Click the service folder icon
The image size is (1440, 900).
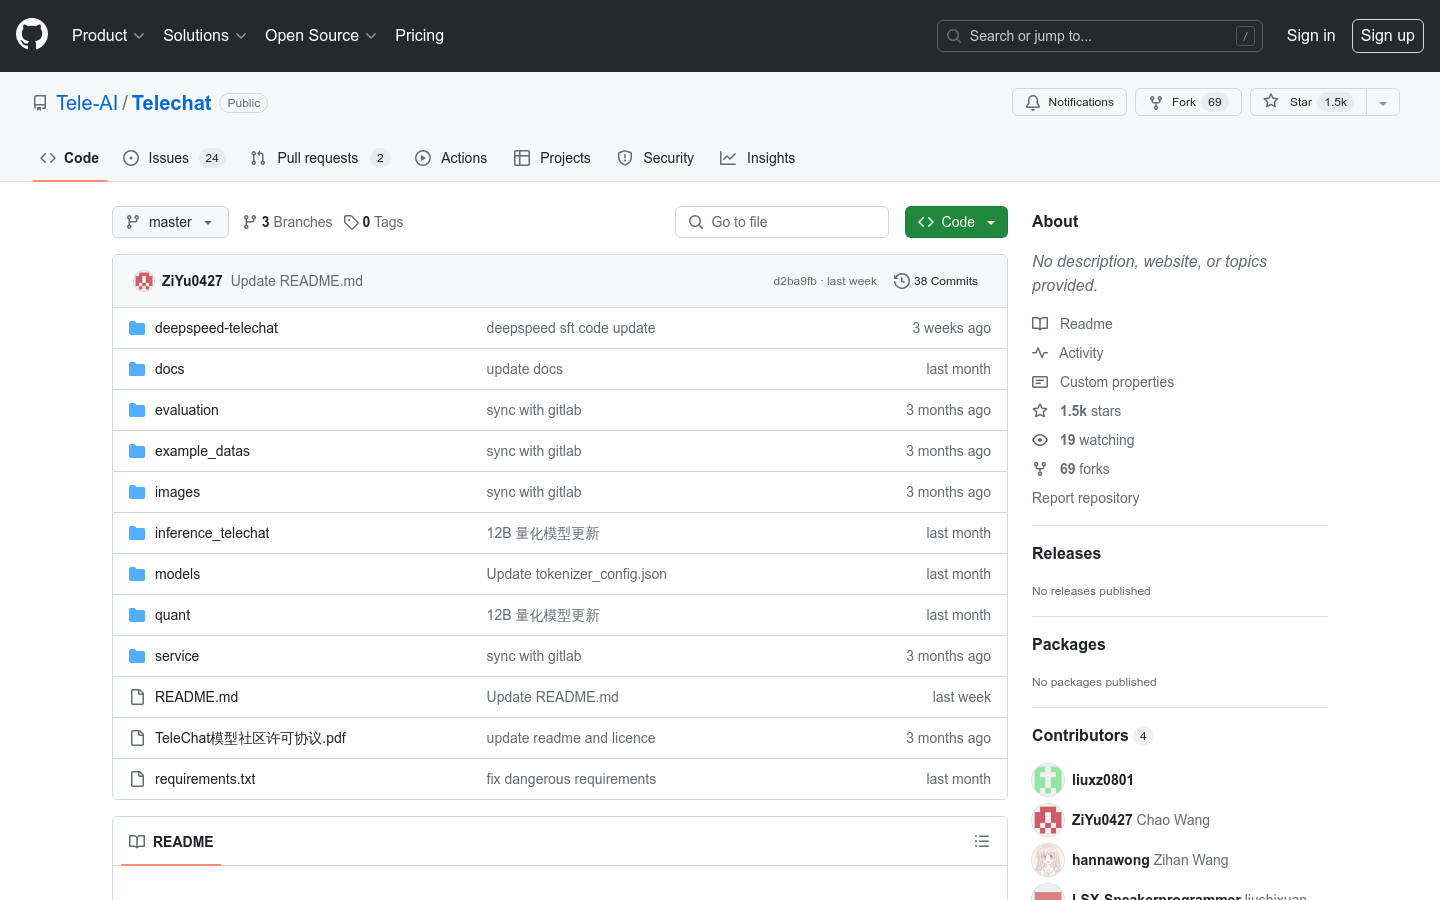(137, 656)
